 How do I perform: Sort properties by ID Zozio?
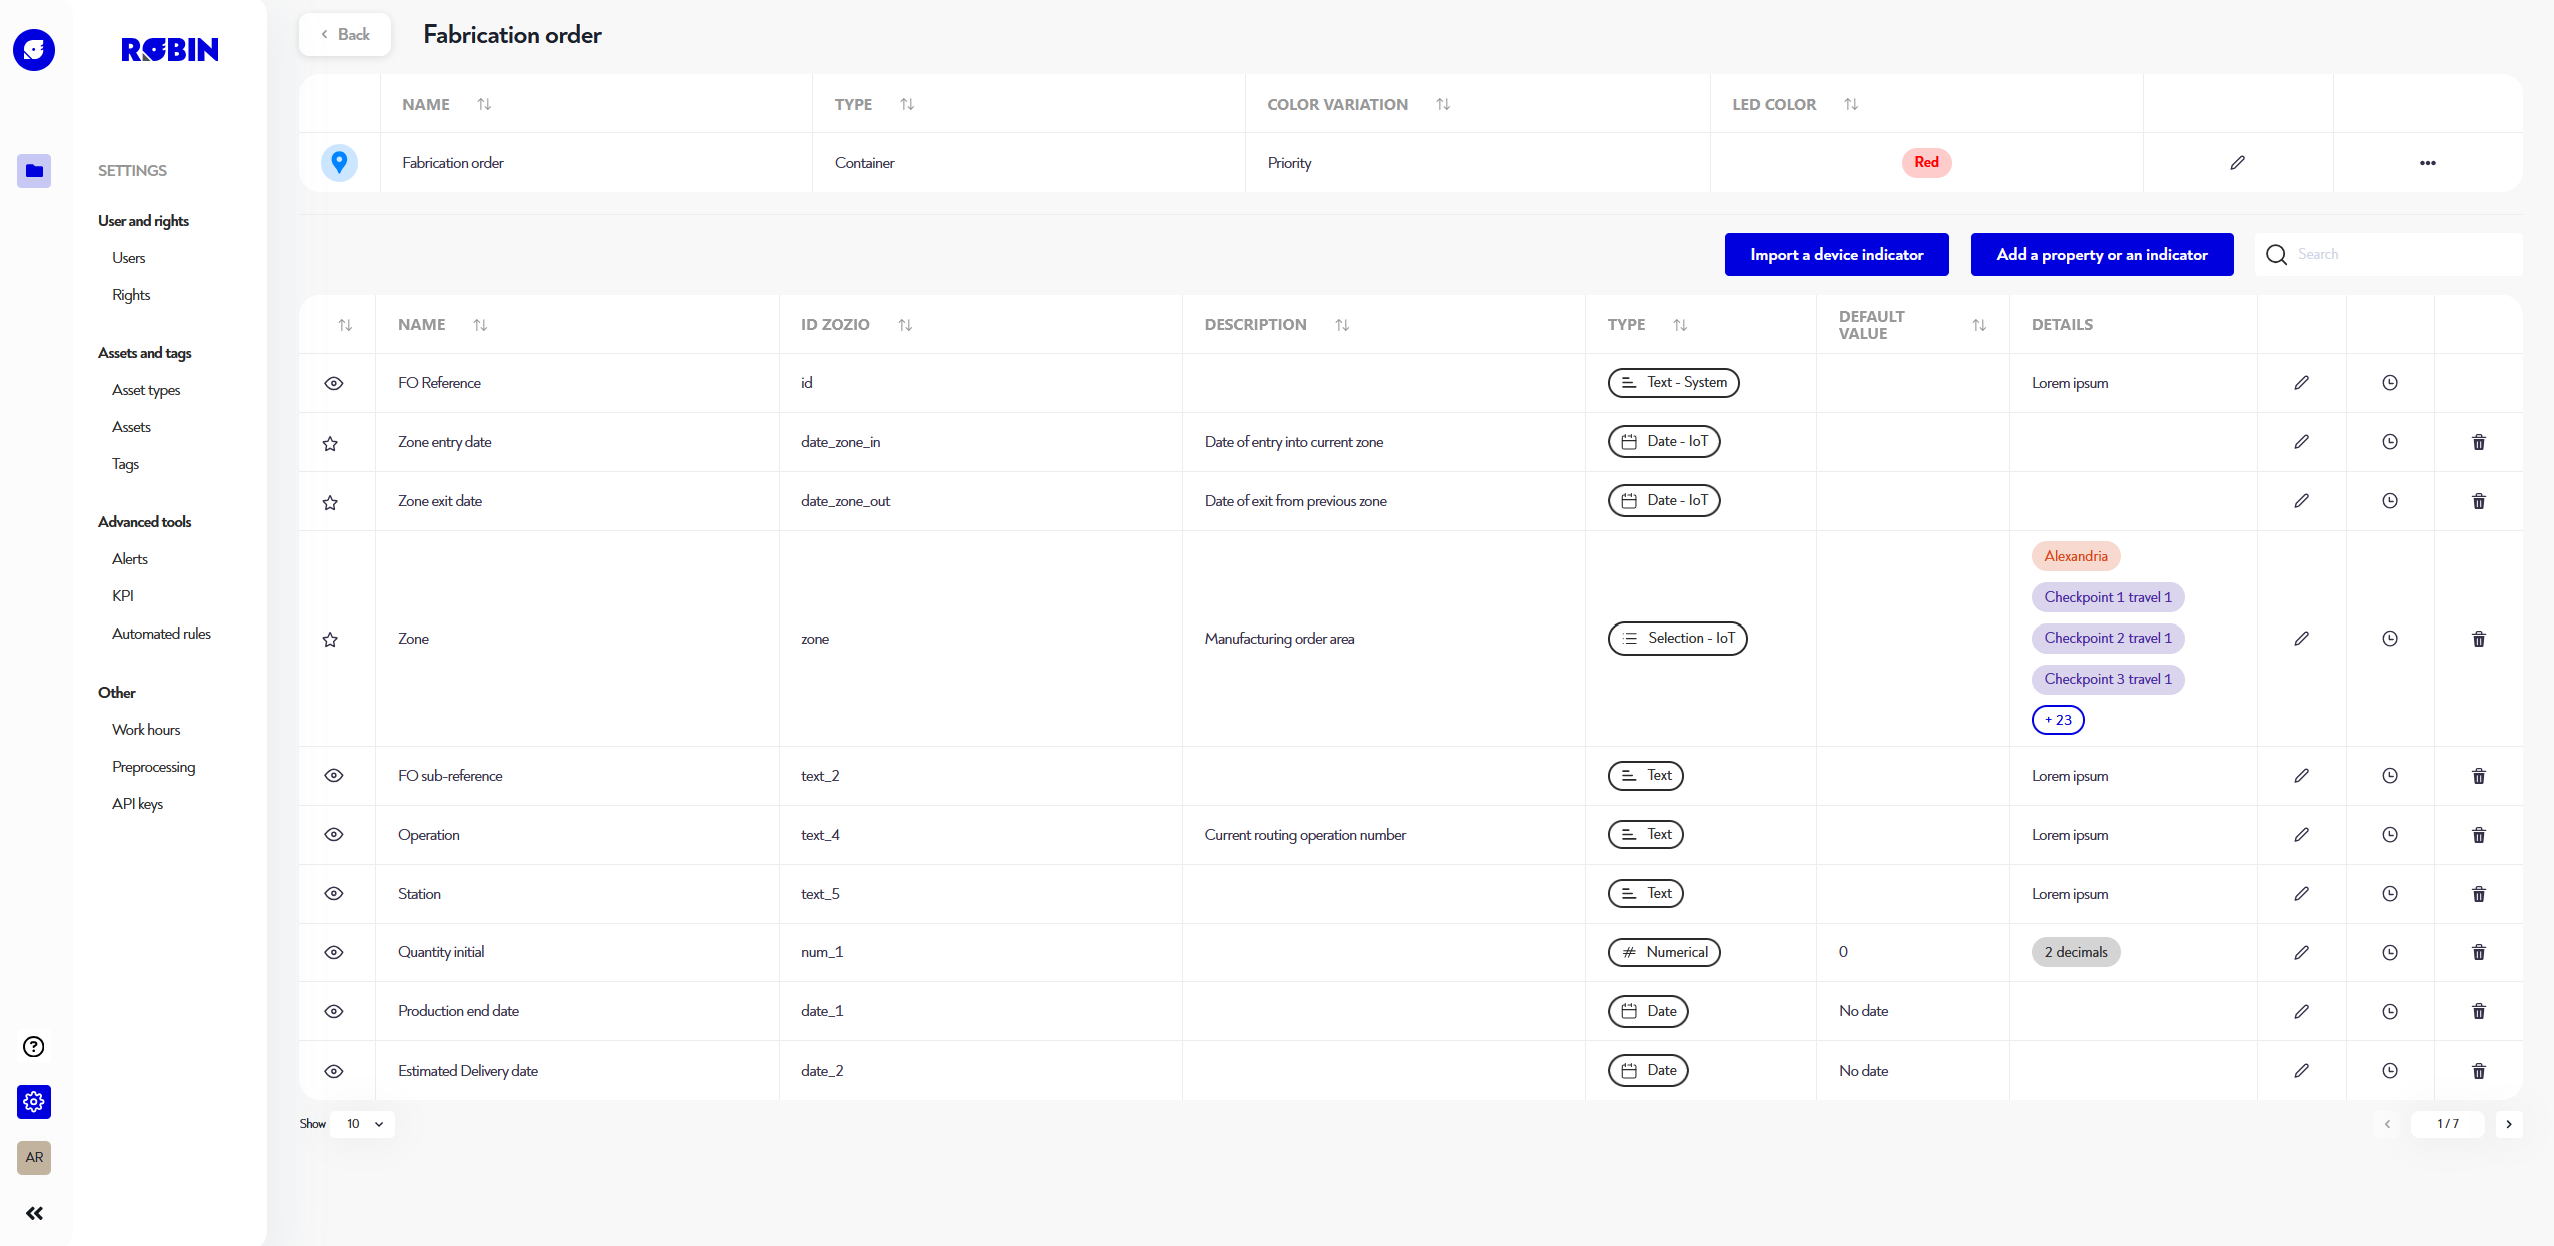[x=905, y=325]
